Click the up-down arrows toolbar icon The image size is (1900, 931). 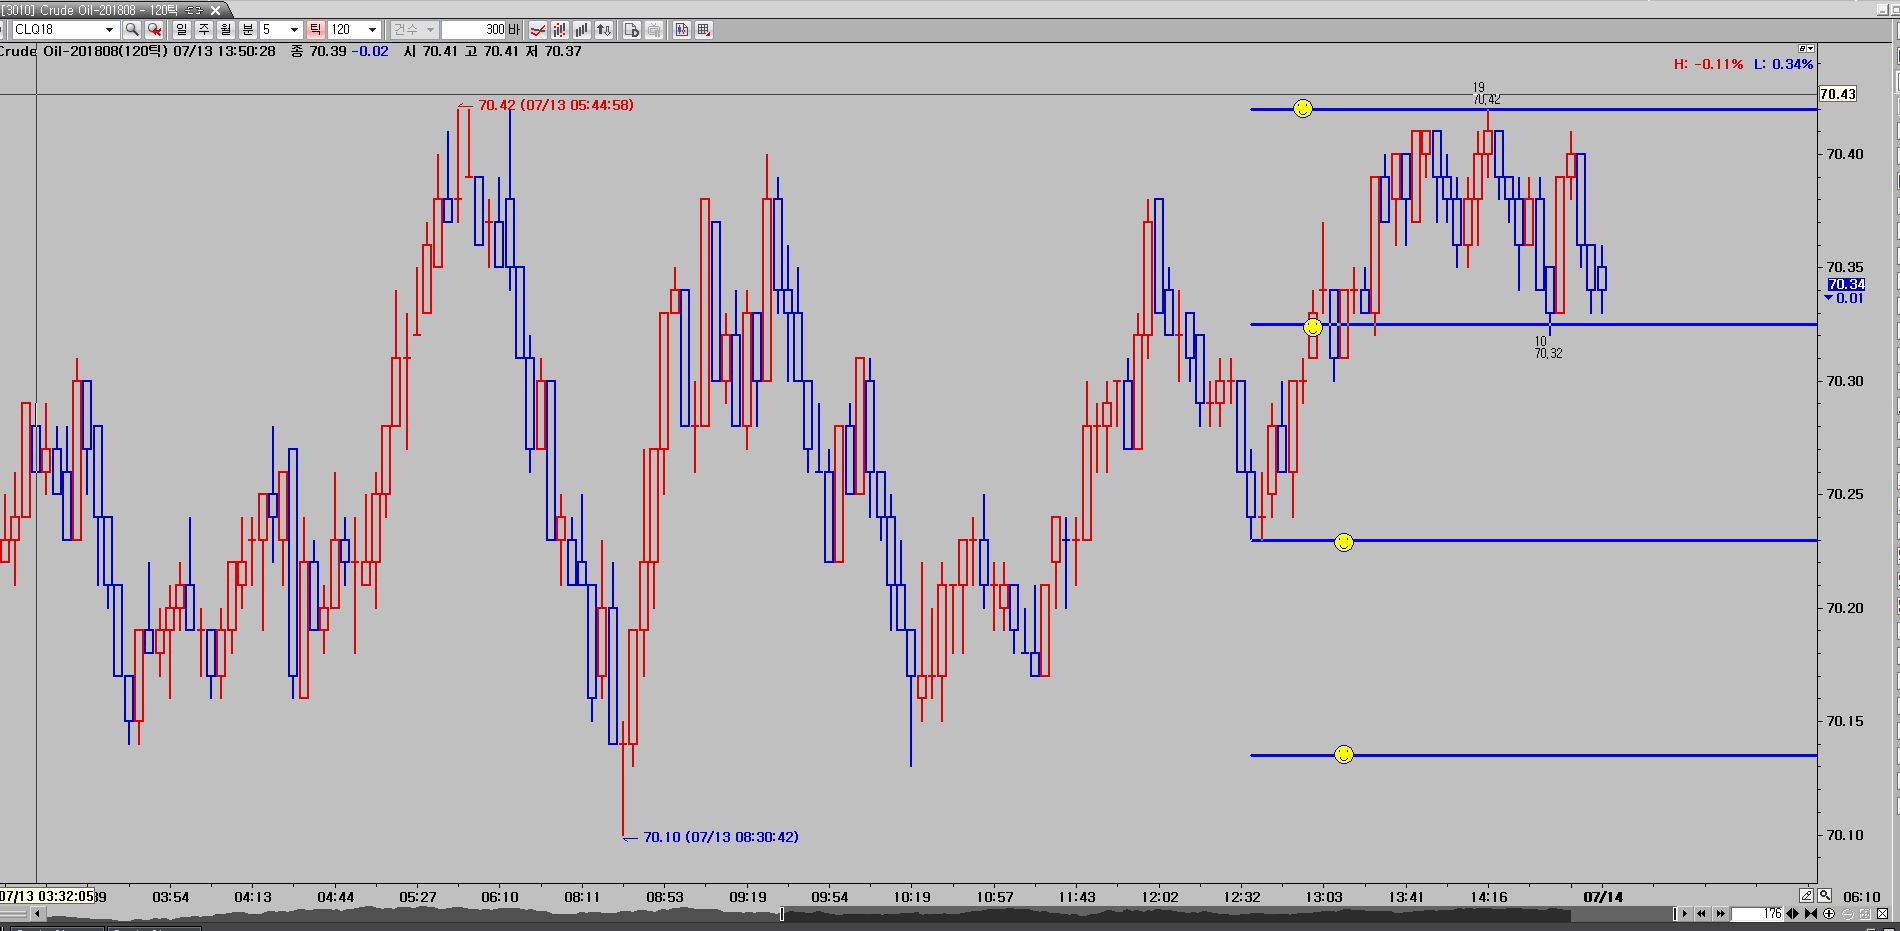(604, 30)
